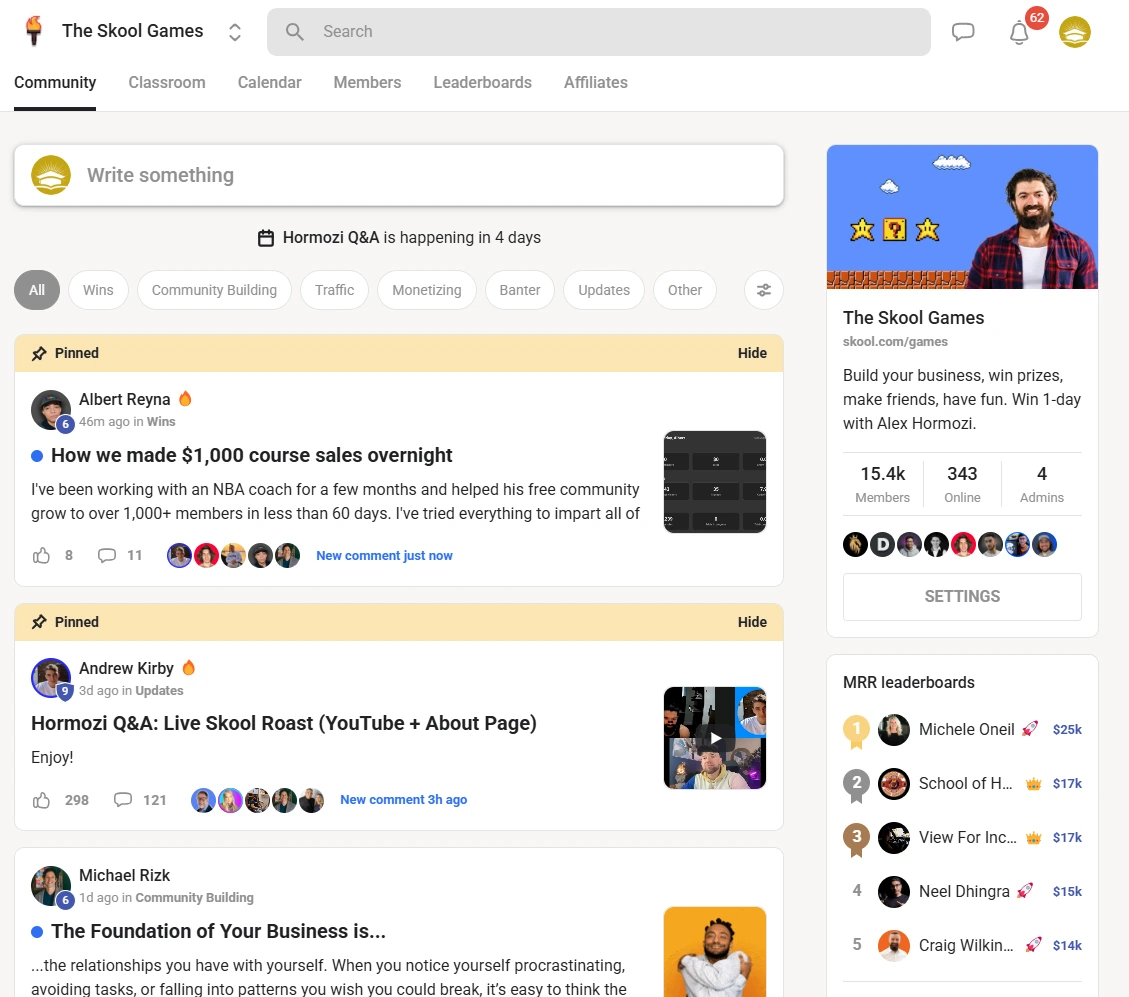Open the Hormozi Q&A event link

[x=331, y=238]
